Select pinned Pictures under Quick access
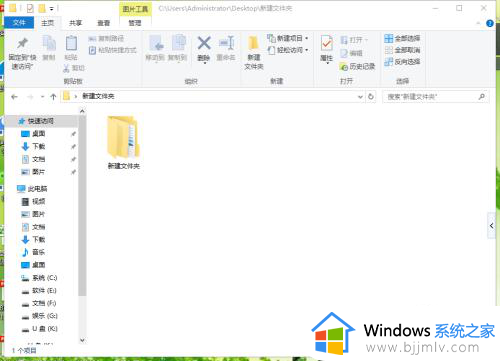Image resolution: width=500 pixels, height=361 pixels. 39,172
